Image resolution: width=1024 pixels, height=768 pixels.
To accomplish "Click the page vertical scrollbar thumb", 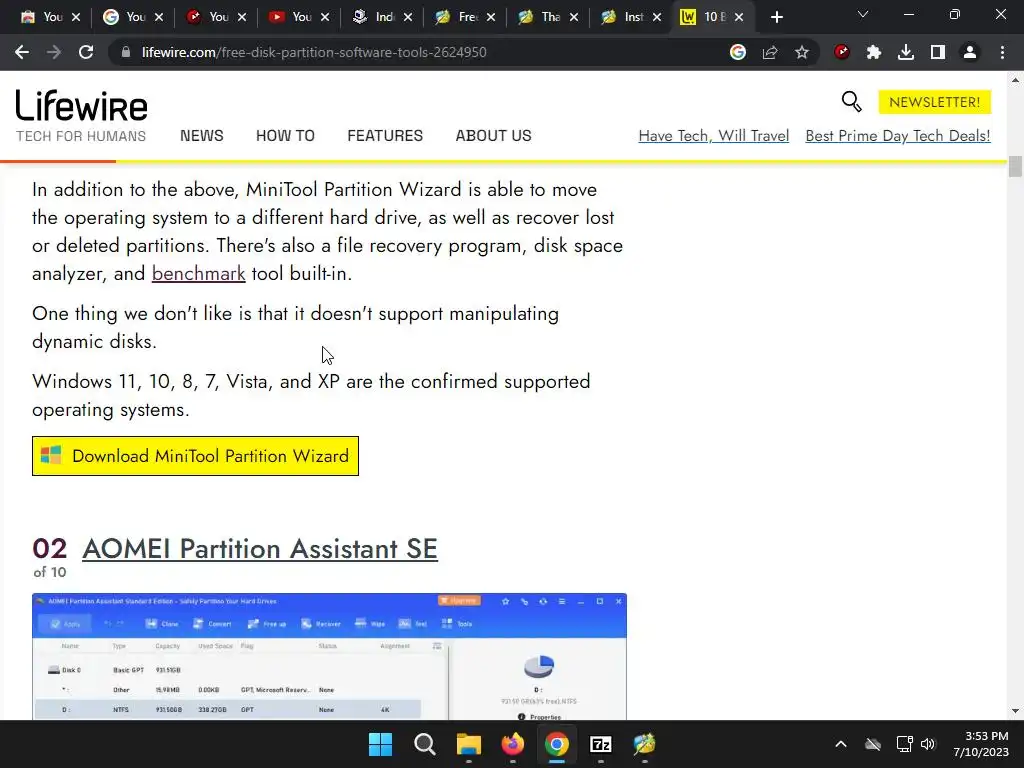I will (x=1015, y=166).
